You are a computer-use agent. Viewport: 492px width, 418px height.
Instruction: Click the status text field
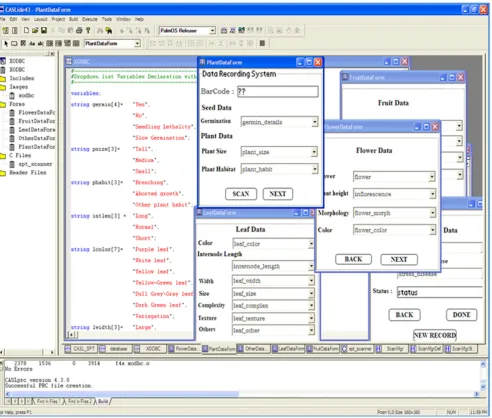[439, 292]
